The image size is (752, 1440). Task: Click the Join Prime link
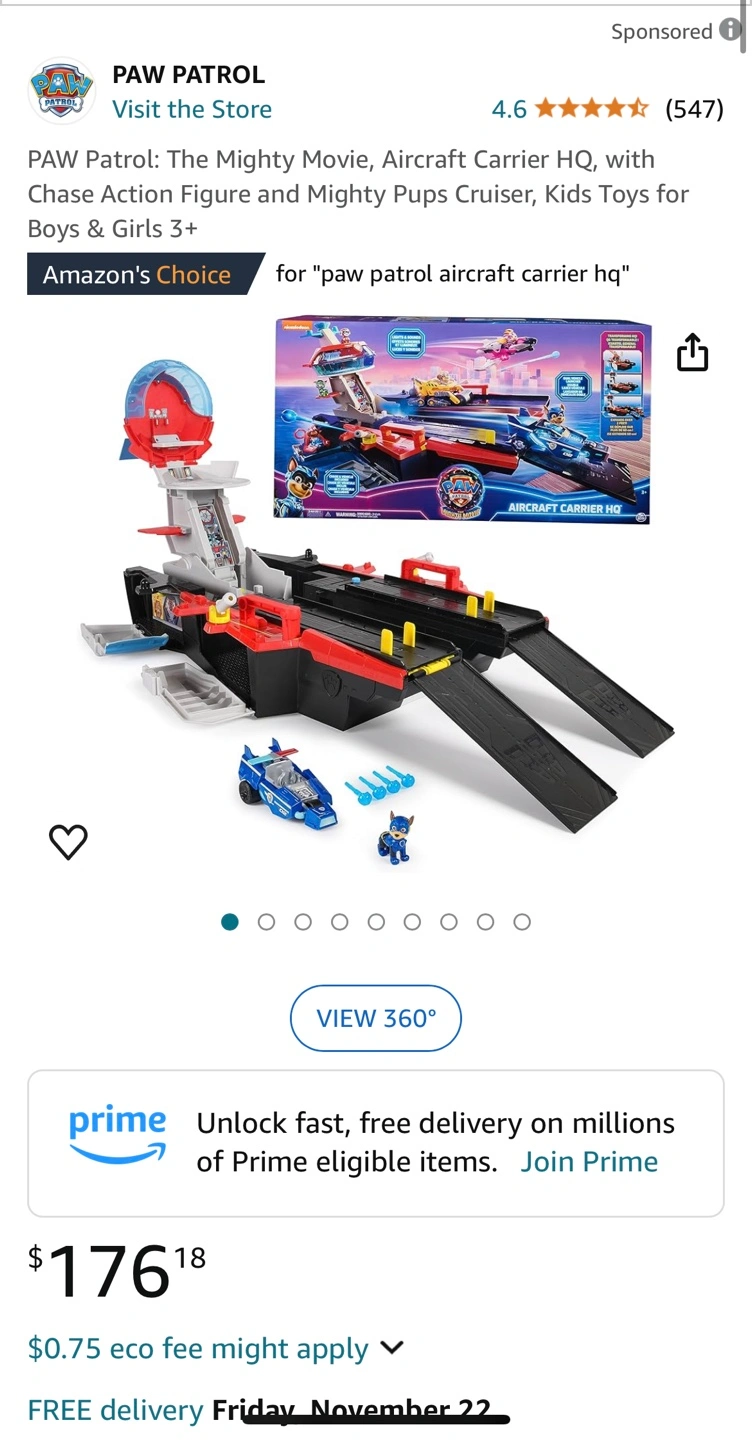pyautogui.click(x=589, y=1162)
